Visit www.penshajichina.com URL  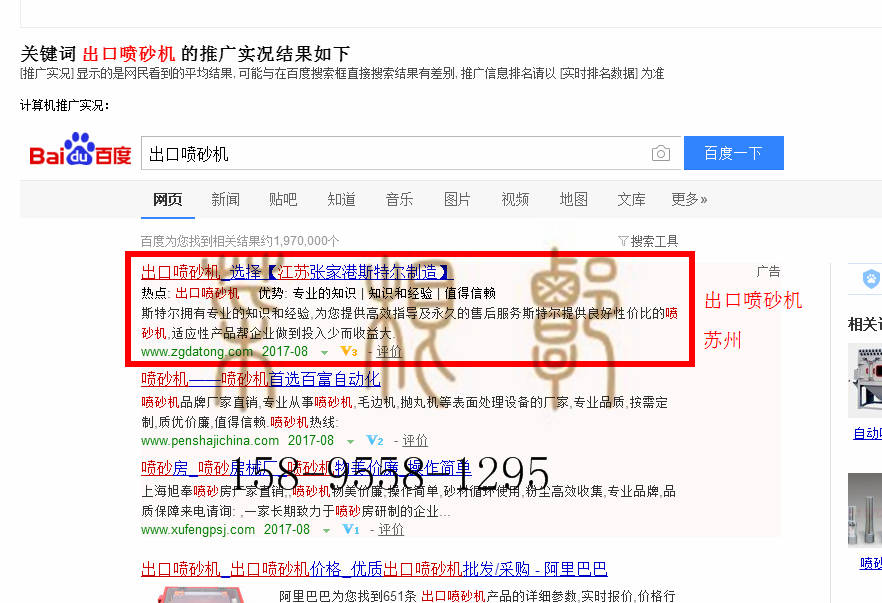pos(210,440)
